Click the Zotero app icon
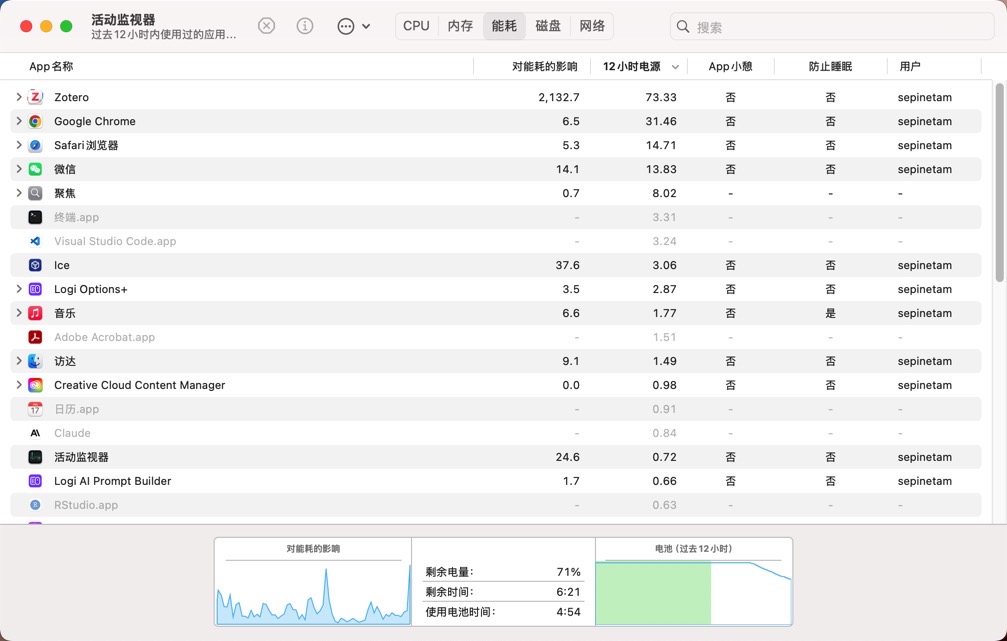This screenshot has width=1007, height=641. 35,97
